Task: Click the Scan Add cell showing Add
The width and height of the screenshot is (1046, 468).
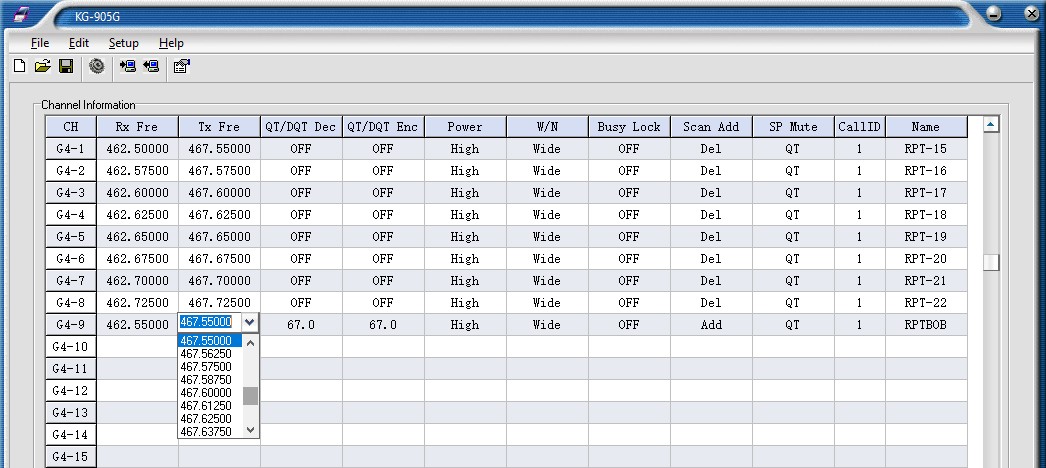Action: pyautogui.click(x=711, y=325)
